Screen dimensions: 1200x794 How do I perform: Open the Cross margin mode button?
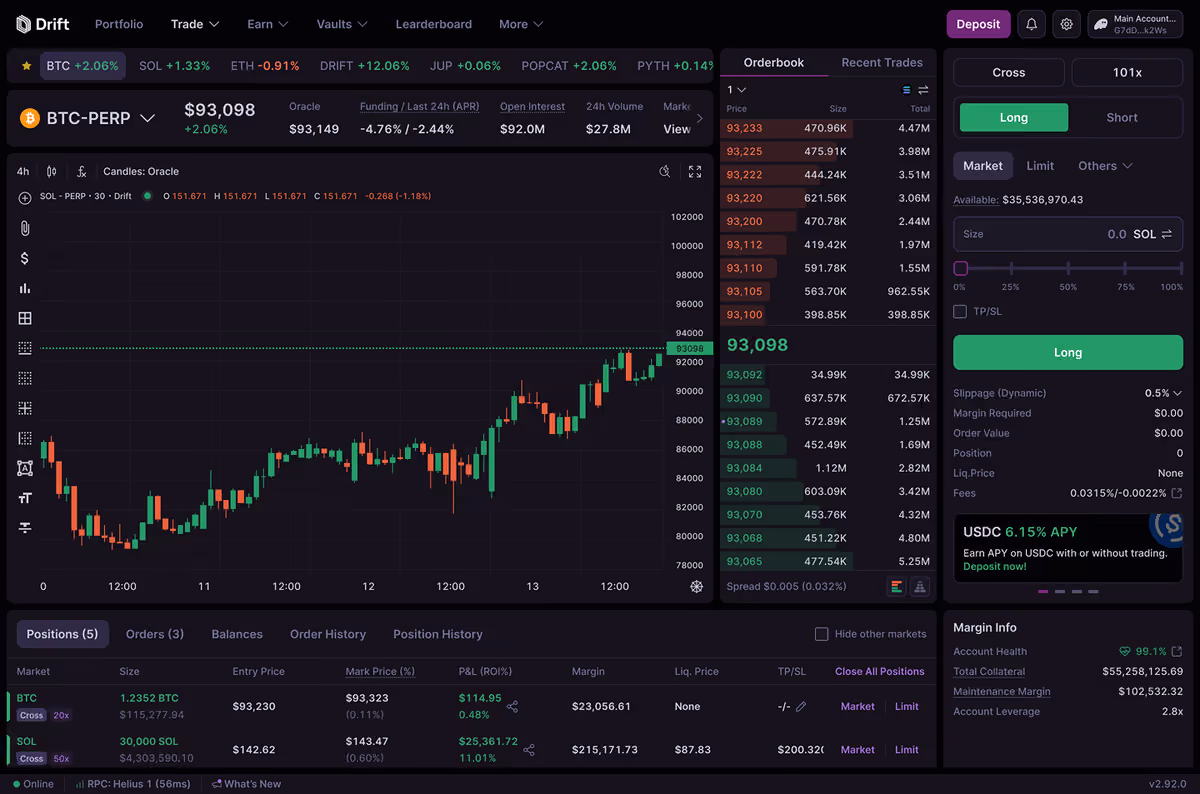(1009, 73)
